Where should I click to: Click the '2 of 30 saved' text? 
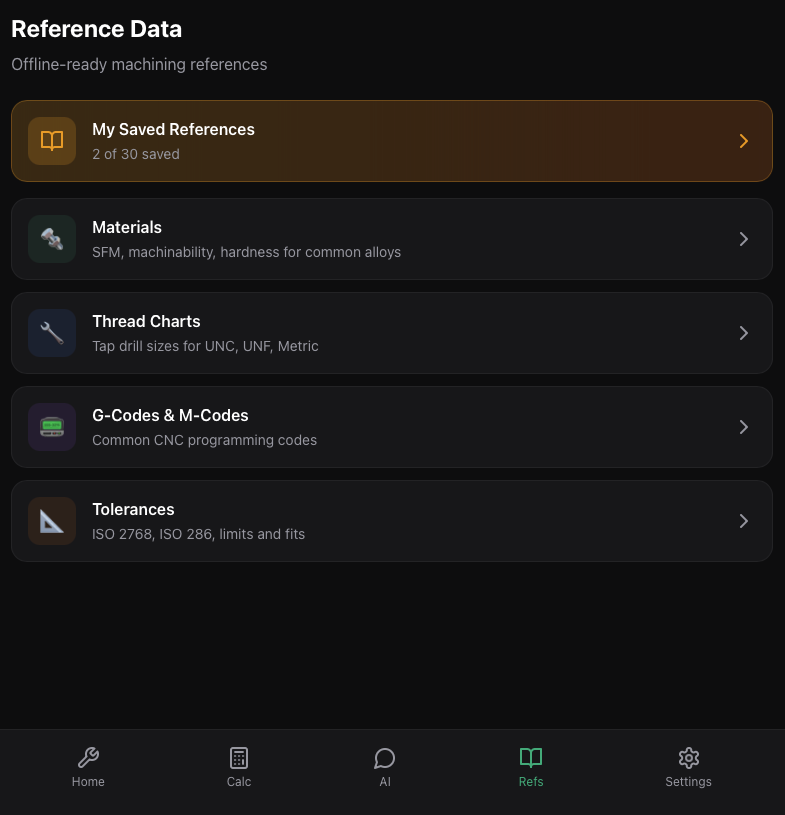(136, 154)
